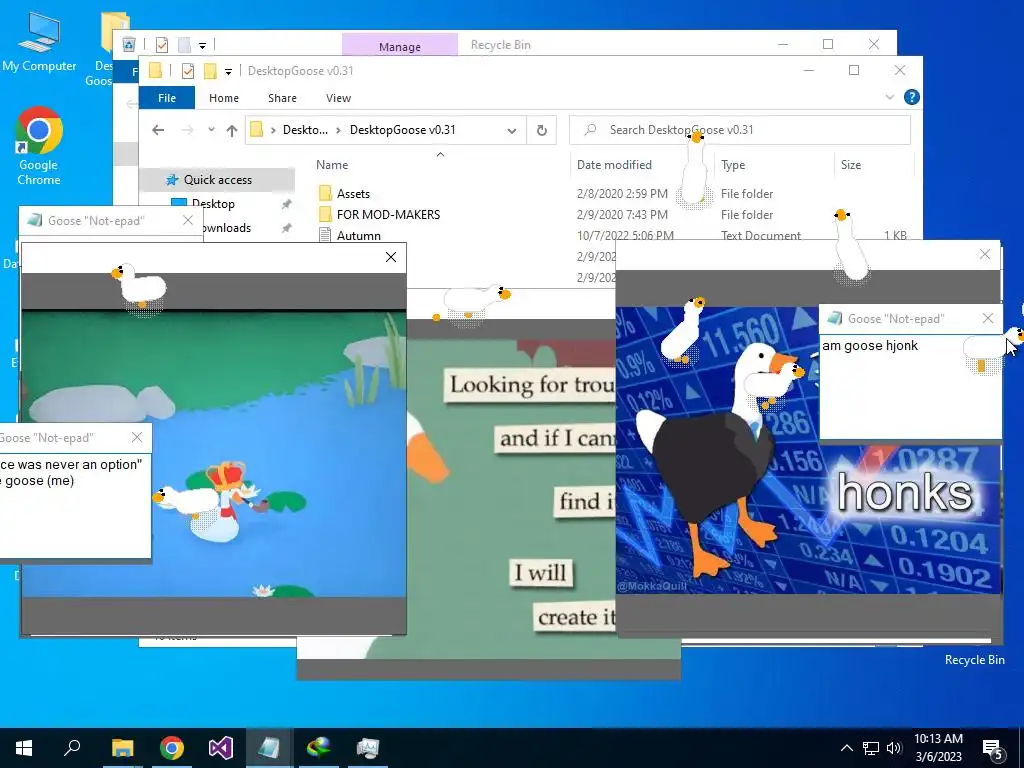The image size is (1024, 768).
Task: Open the monitor app icon on taskbar
Action: click(368, 748)
